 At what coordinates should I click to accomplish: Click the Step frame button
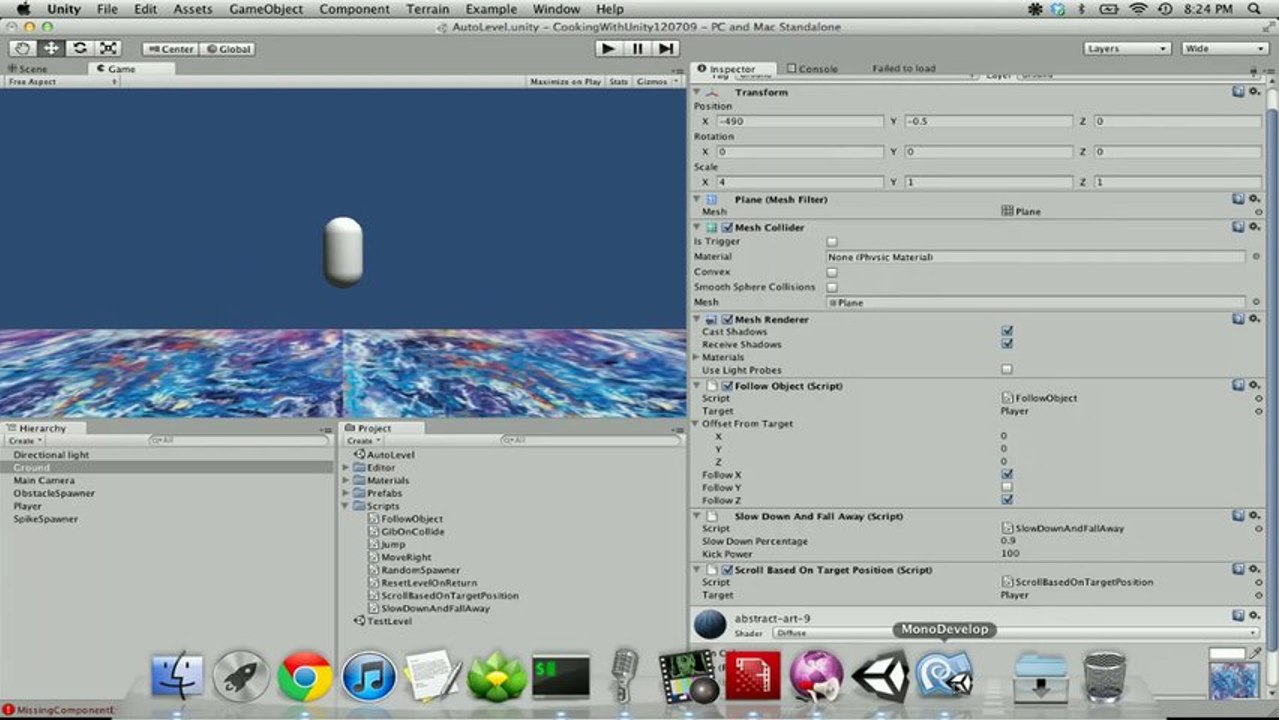pyautogui.click(x=666, y=48)
